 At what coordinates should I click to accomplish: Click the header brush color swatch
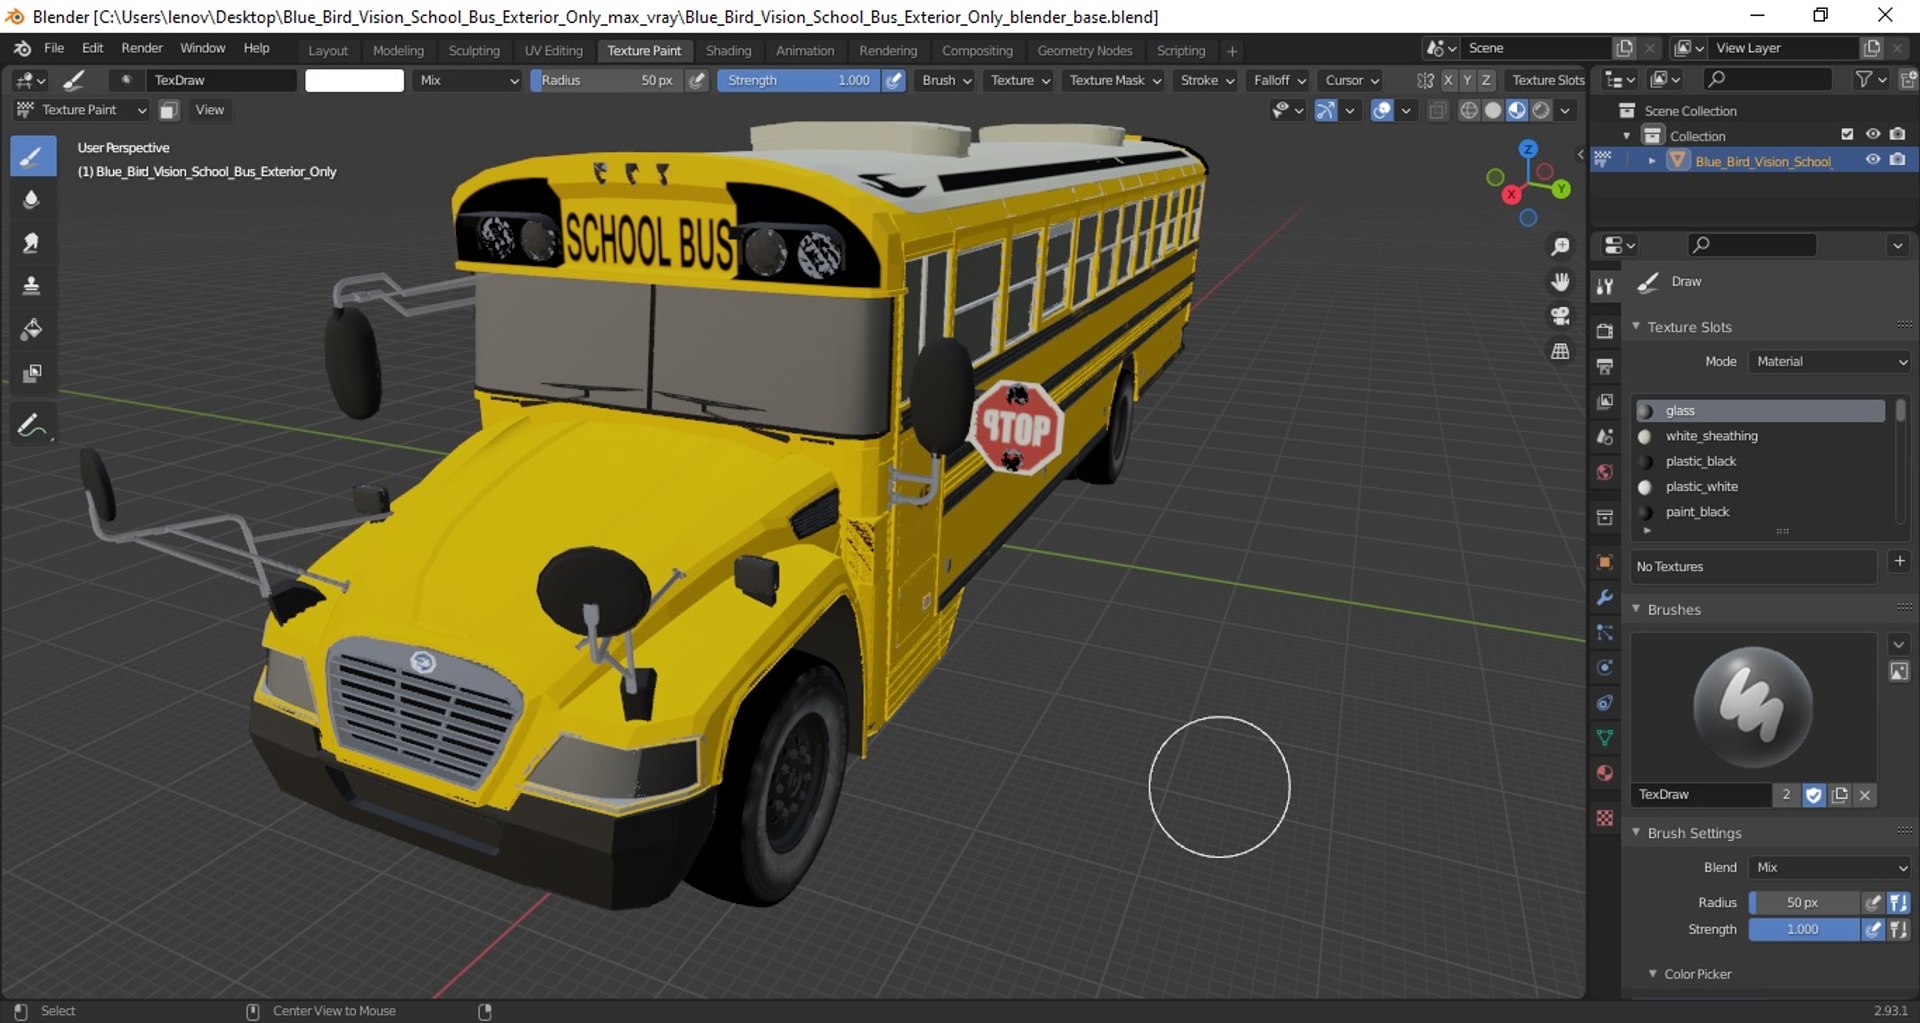coord(354,80)
